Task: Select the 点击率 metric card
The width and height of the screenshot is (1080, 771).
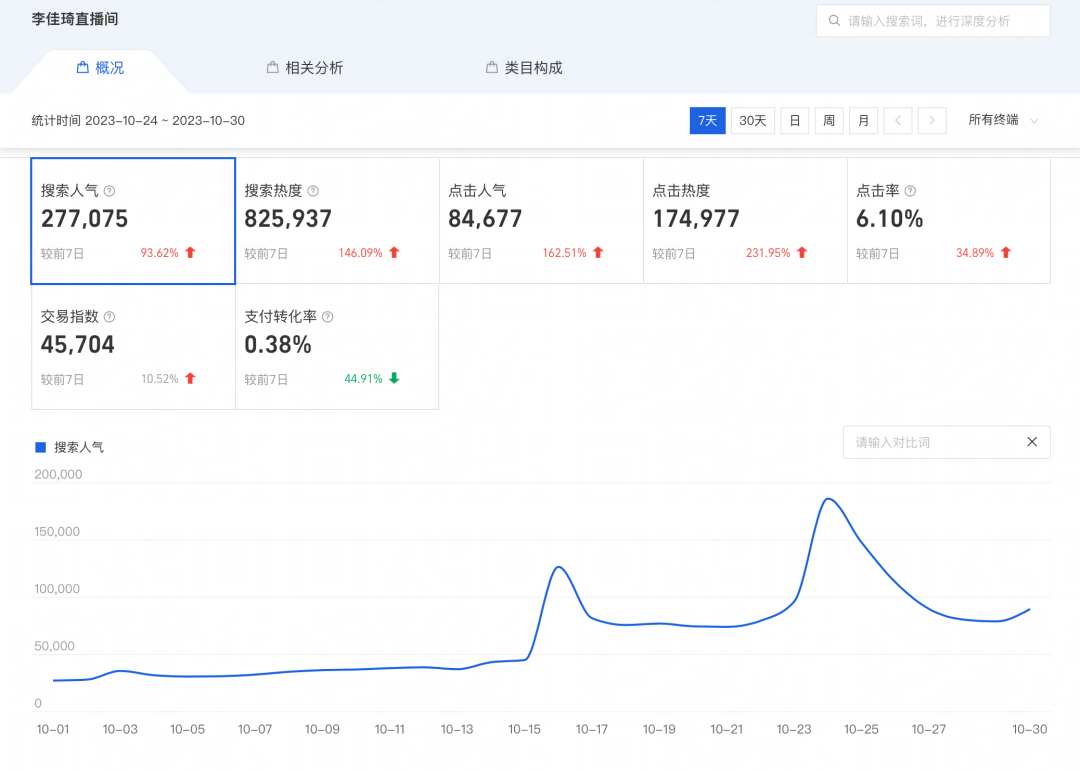Action: [x=949, y=220]
